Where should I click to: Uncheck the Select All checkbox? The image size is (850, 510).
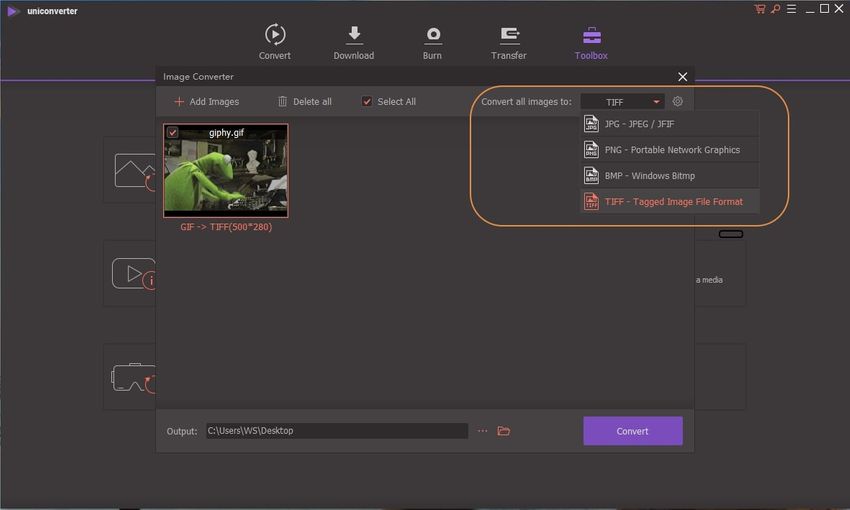(x=367, y=101)
